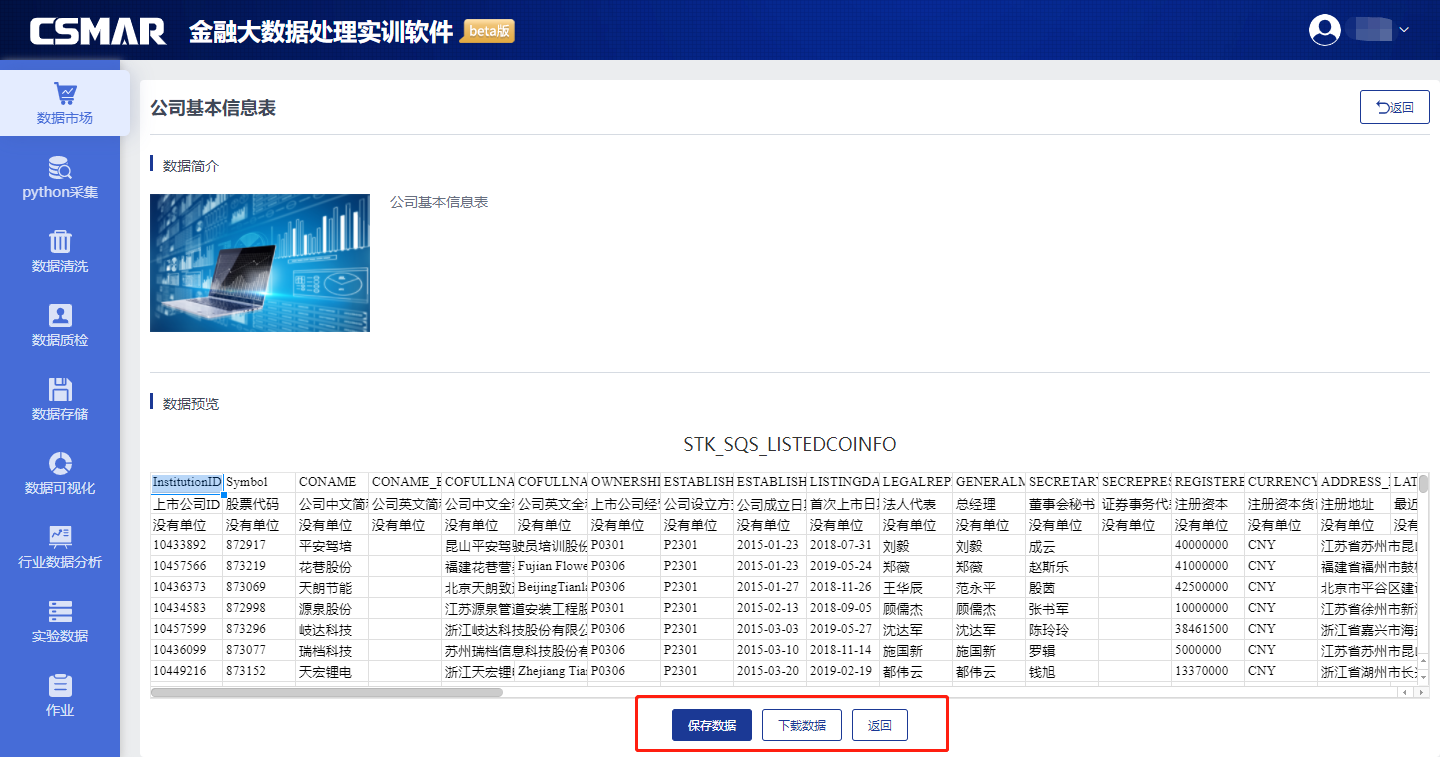
Task: Click the vertical scrollbar of data preview
Action: [x=1423, y=485]
